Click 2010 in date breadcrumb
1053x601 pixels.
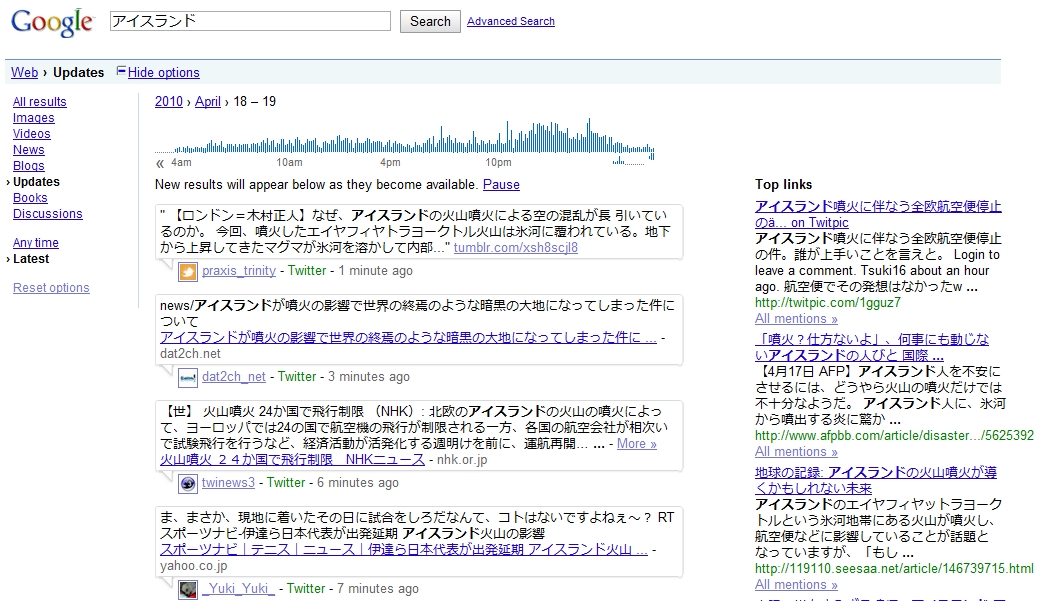click(169, 101)
